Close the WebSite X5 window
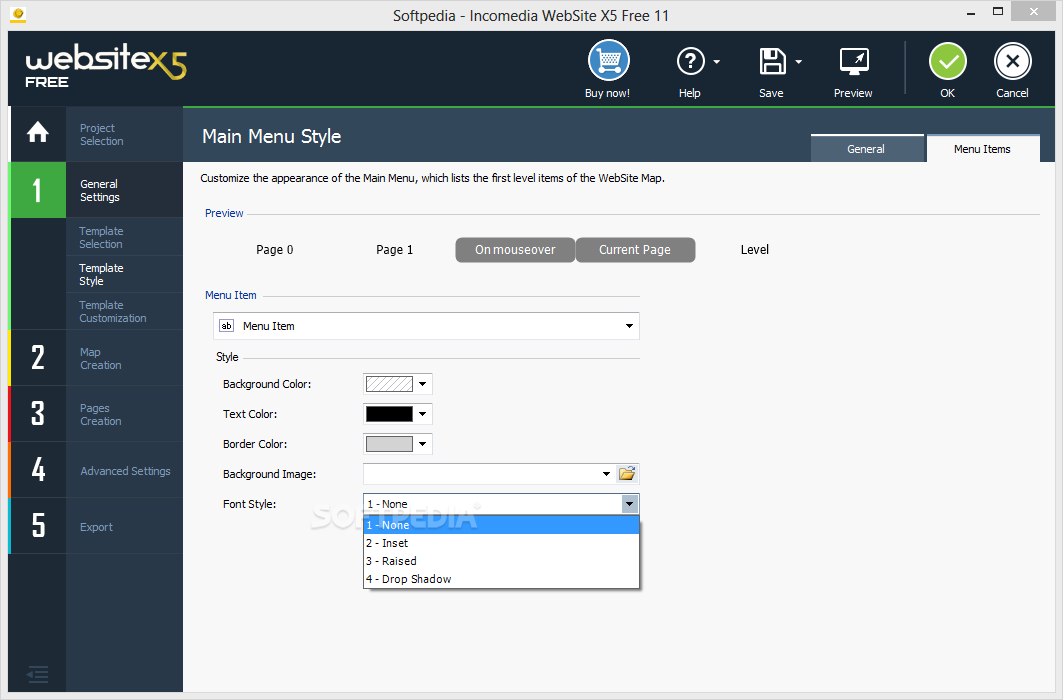This screenshot has width=1063, height=700. click(1034, 12)
